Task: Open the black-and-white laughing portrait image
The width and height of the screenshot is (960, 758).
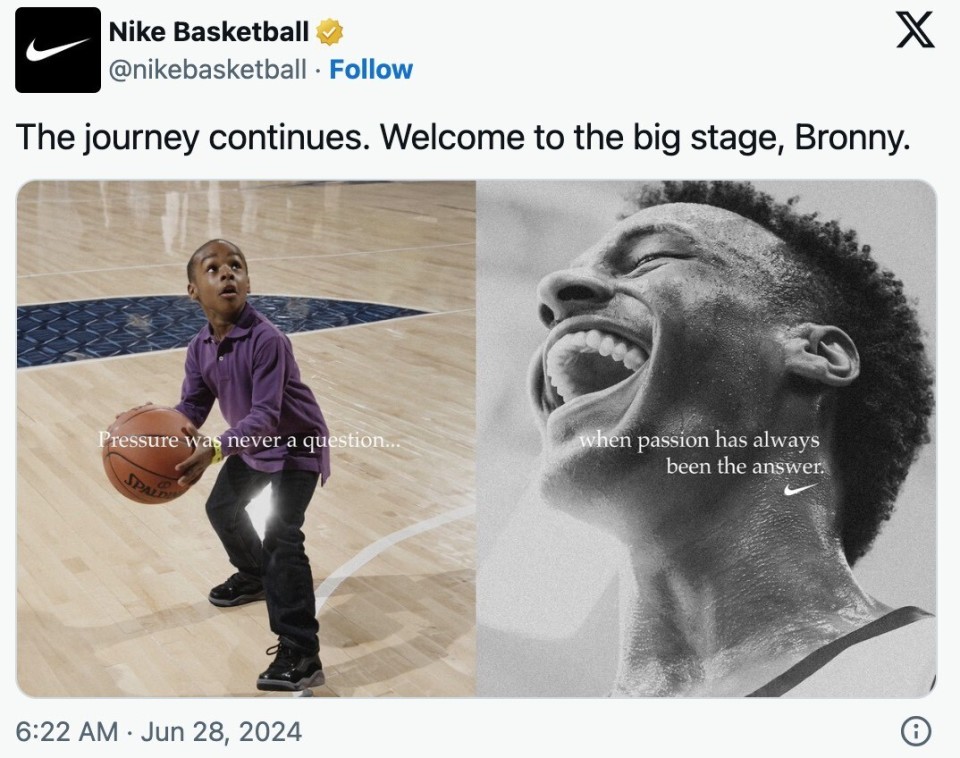Action: 707,438
